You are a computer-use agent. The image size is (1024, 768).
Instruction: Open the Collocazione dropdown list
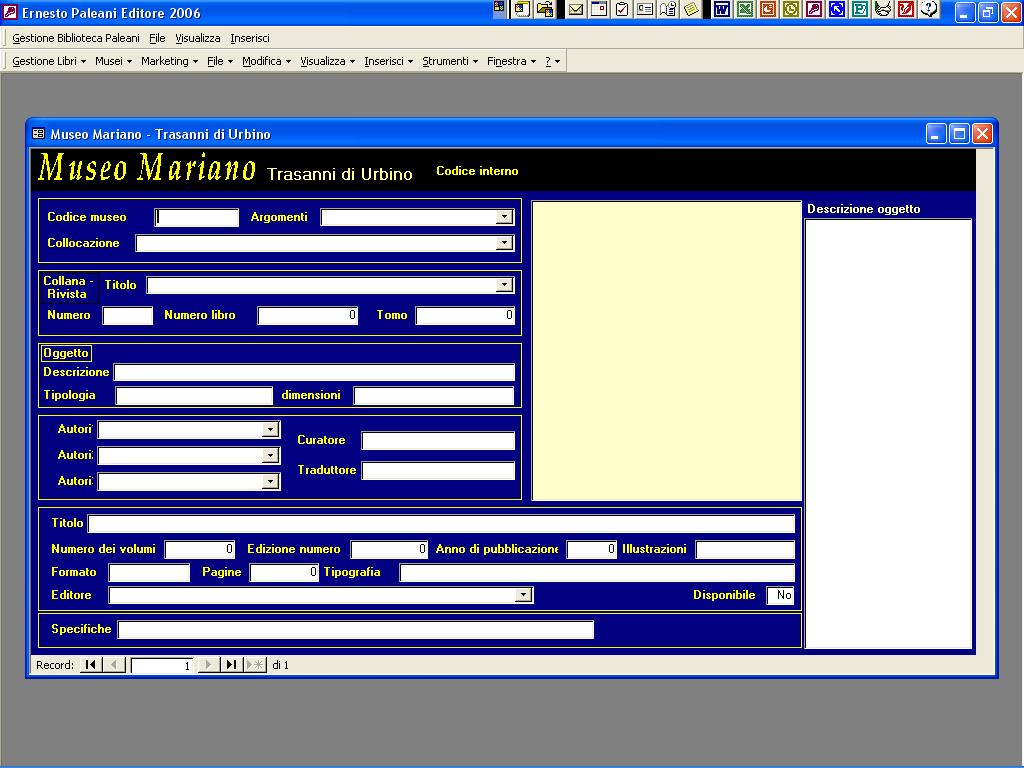point(504,243)
